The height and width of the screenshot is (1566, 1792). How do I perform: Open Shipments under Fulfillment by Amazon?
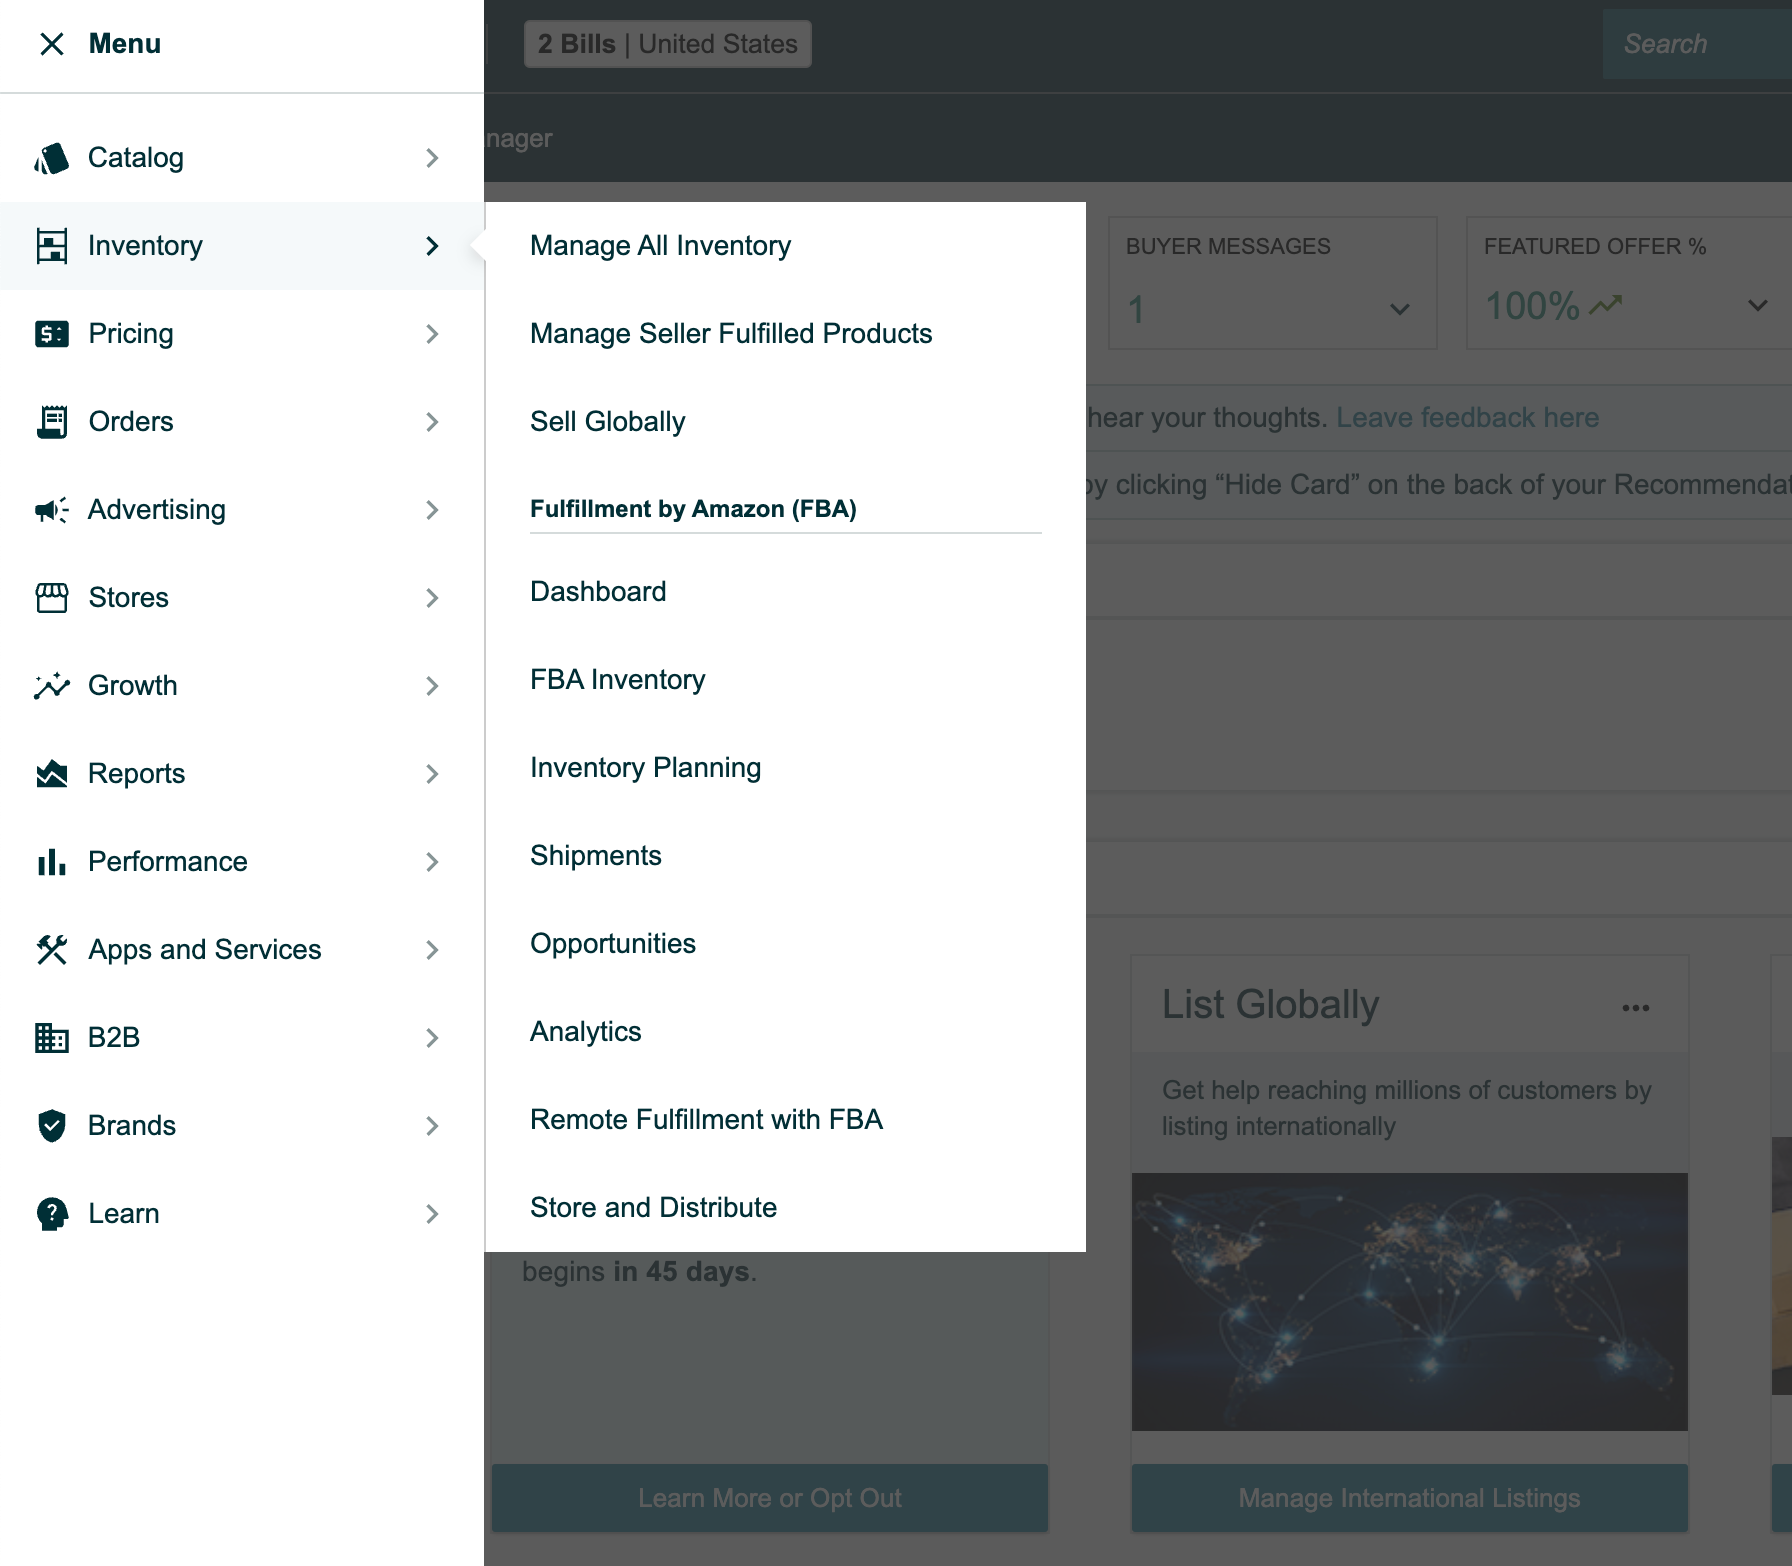click(x=596, y=855)
